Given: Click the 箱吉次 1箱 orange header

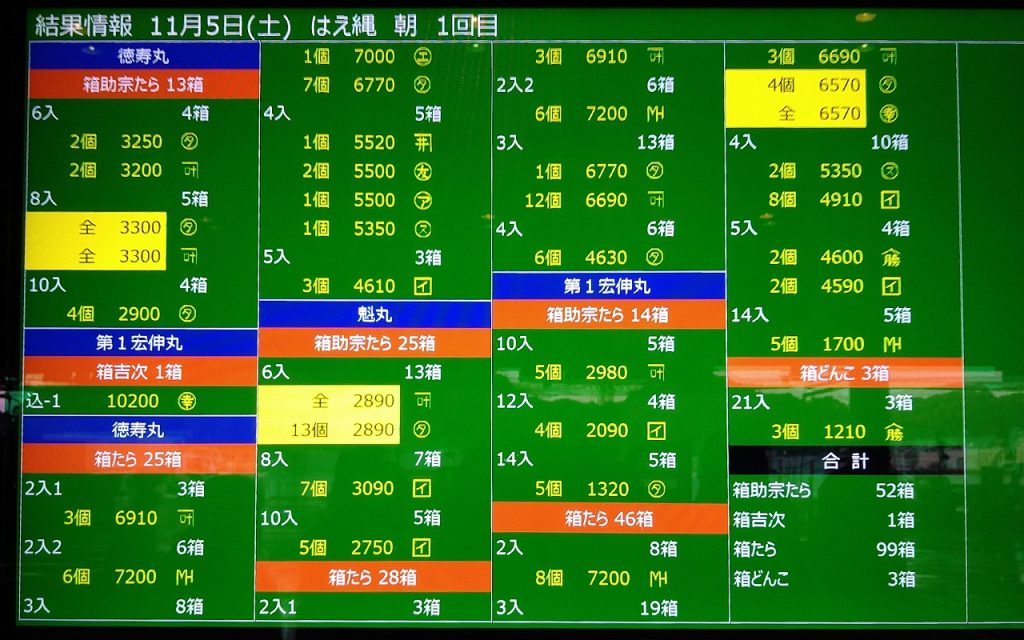Looking at the screenshot, I should pyautogui.click(x=140, y=372).
